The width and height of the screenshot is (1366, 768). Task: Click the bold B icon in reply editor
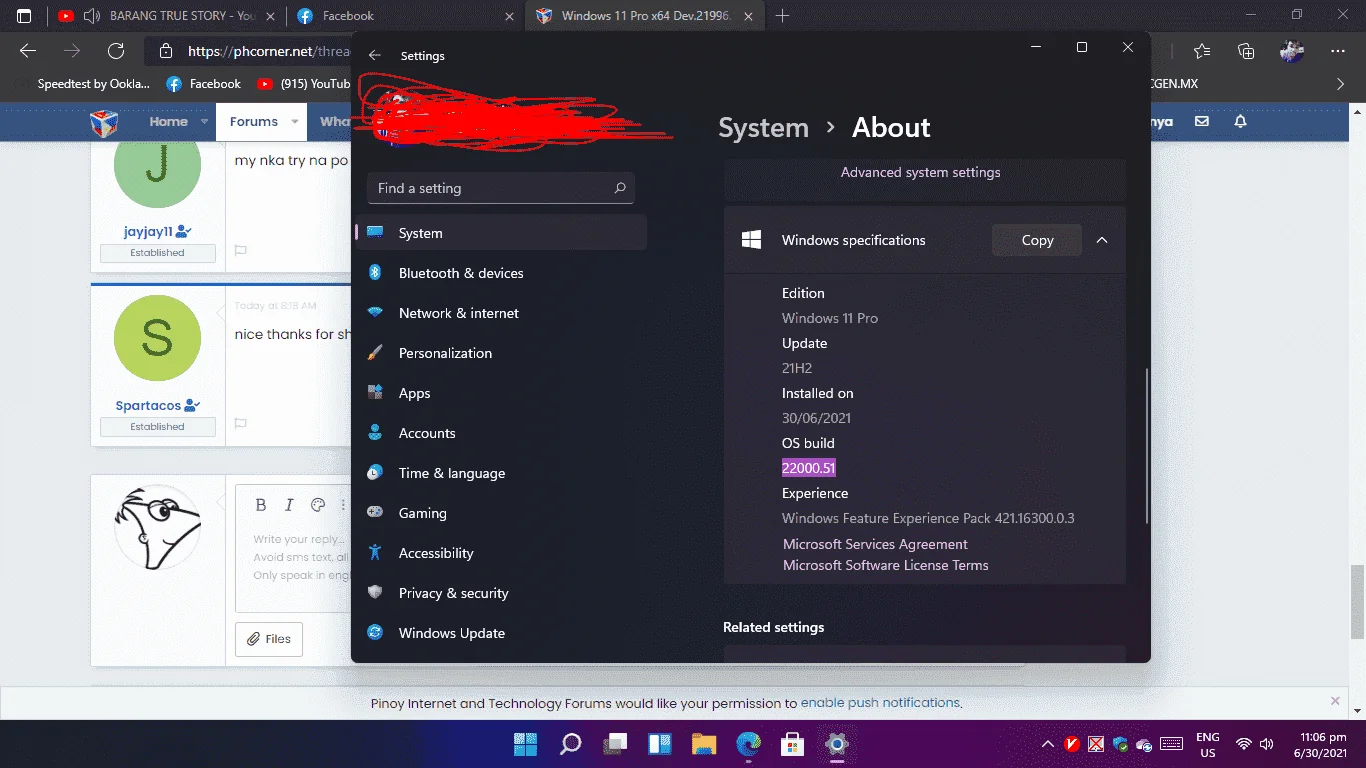[261, 505]
